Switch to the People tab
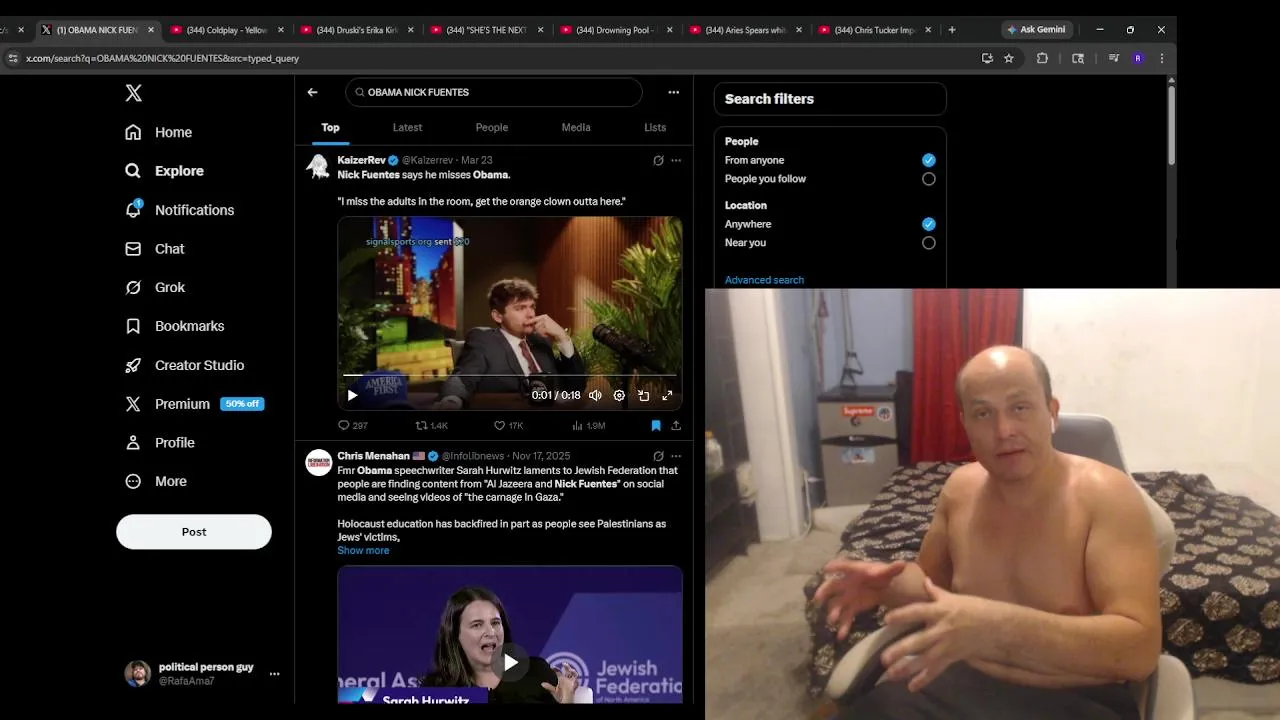This screenshot has width=1280, height=720. point(491,128)
